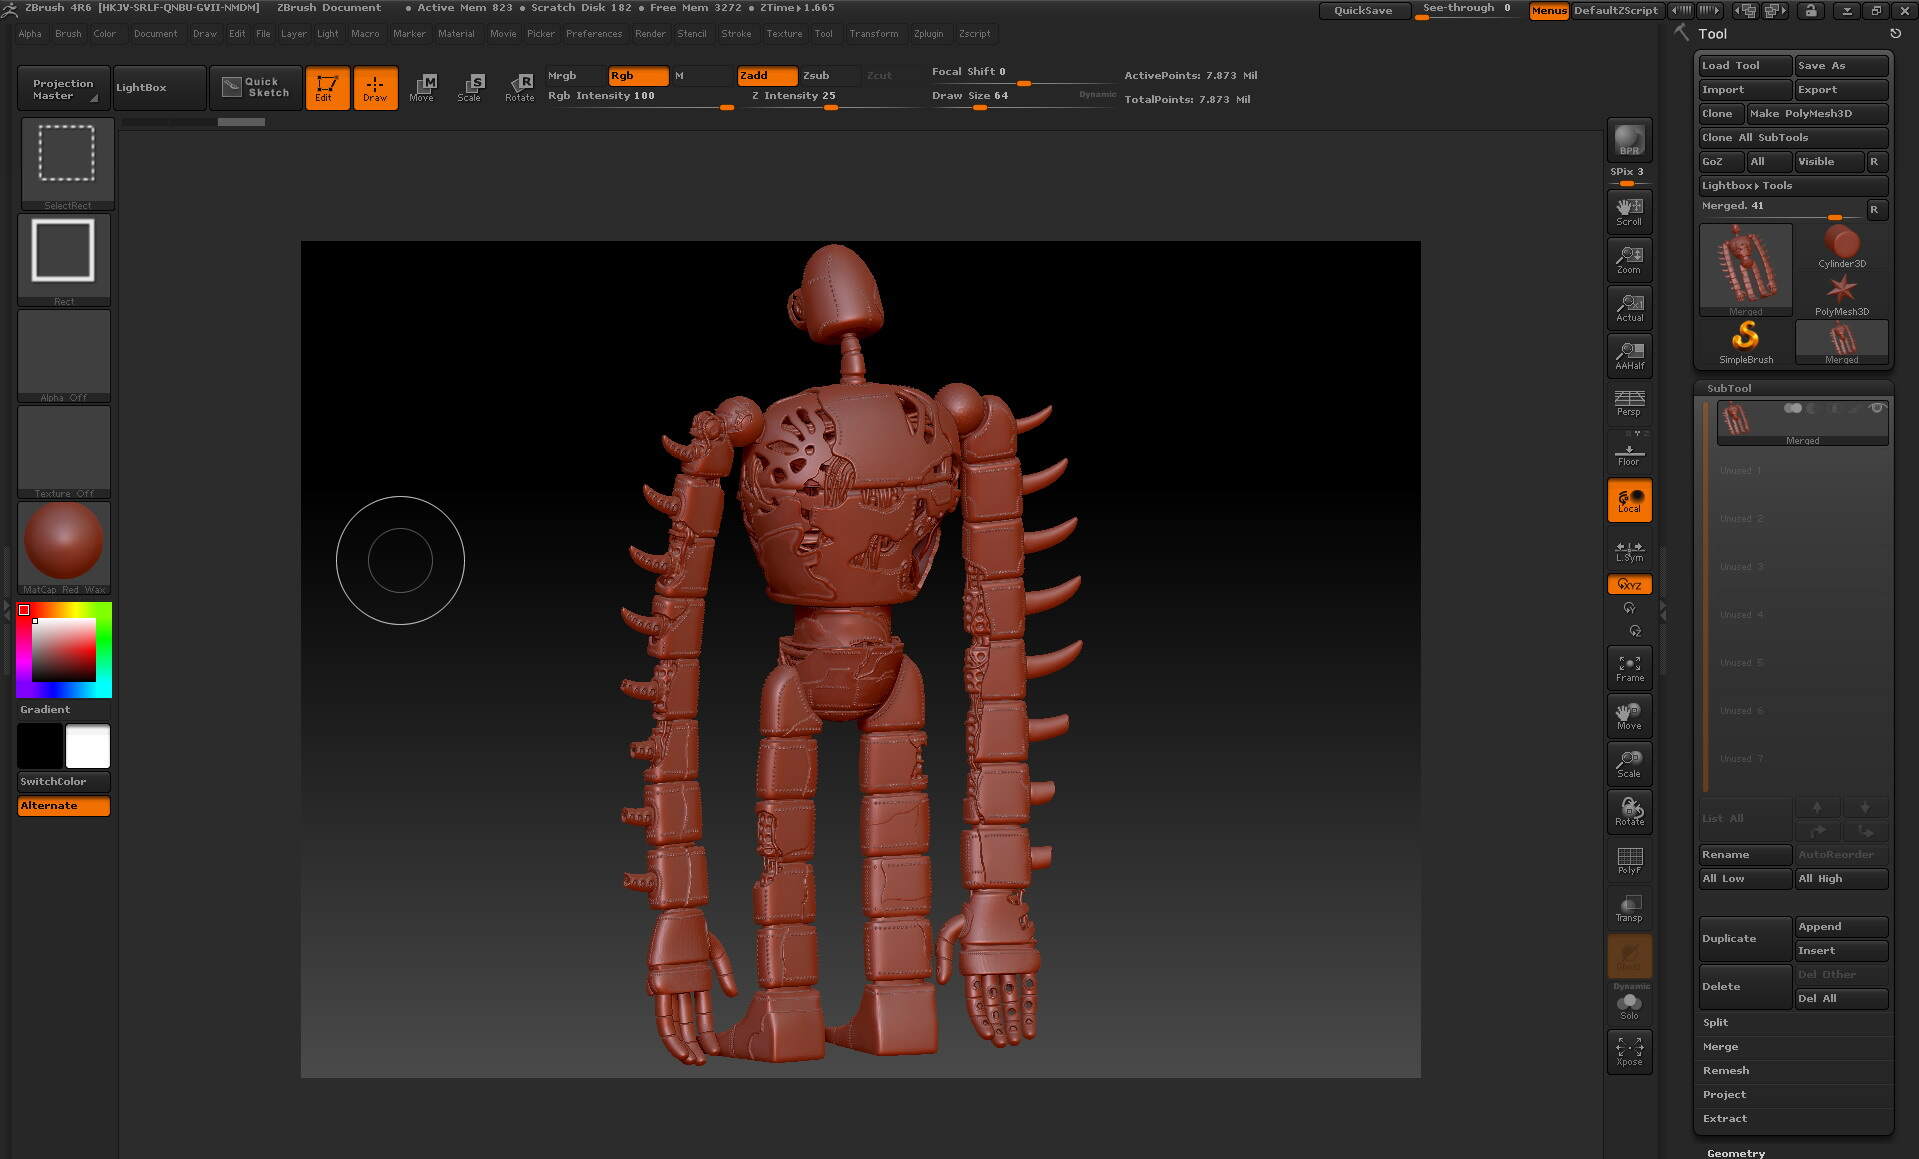Select the Cylinder3D tool
This screenshot has height=1159, width=1919.
click(x=1842, y=247)
